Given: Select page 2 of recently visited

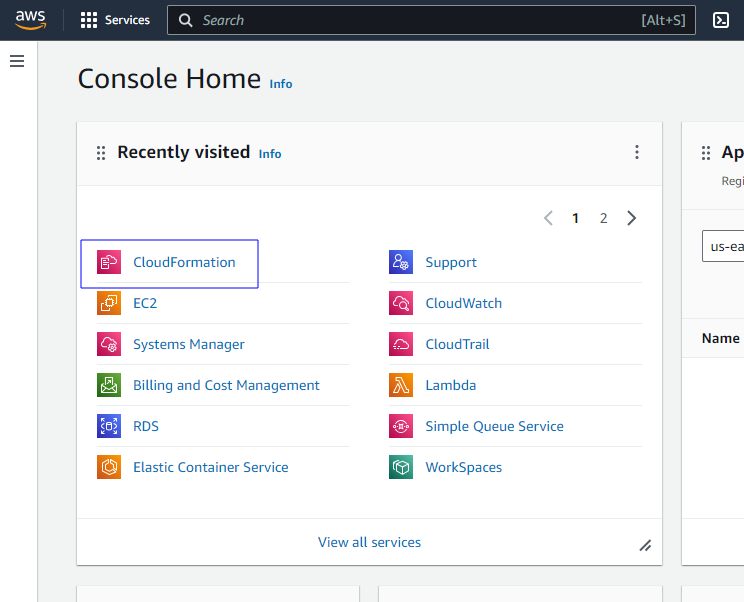Looking at the screenshot, I should (x=603, y=218).
